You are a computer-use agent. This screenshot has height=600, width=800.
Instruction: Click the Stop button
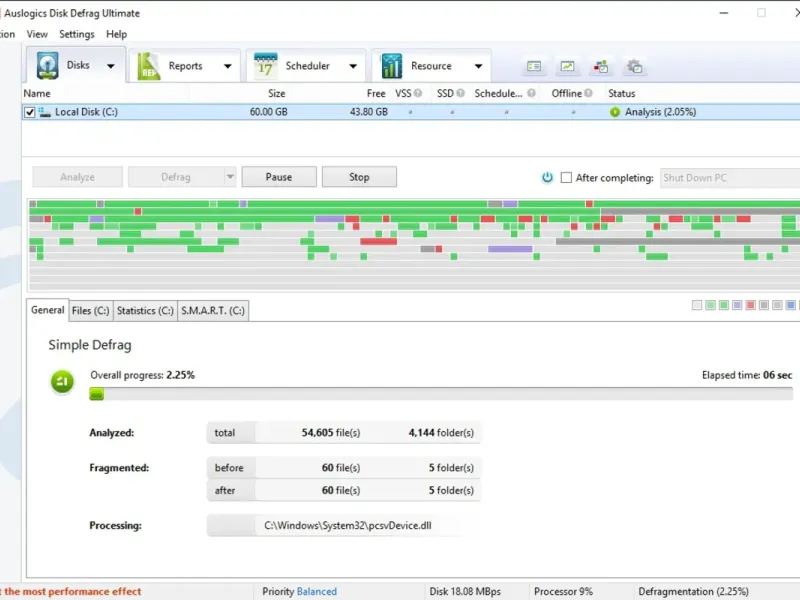359,177
